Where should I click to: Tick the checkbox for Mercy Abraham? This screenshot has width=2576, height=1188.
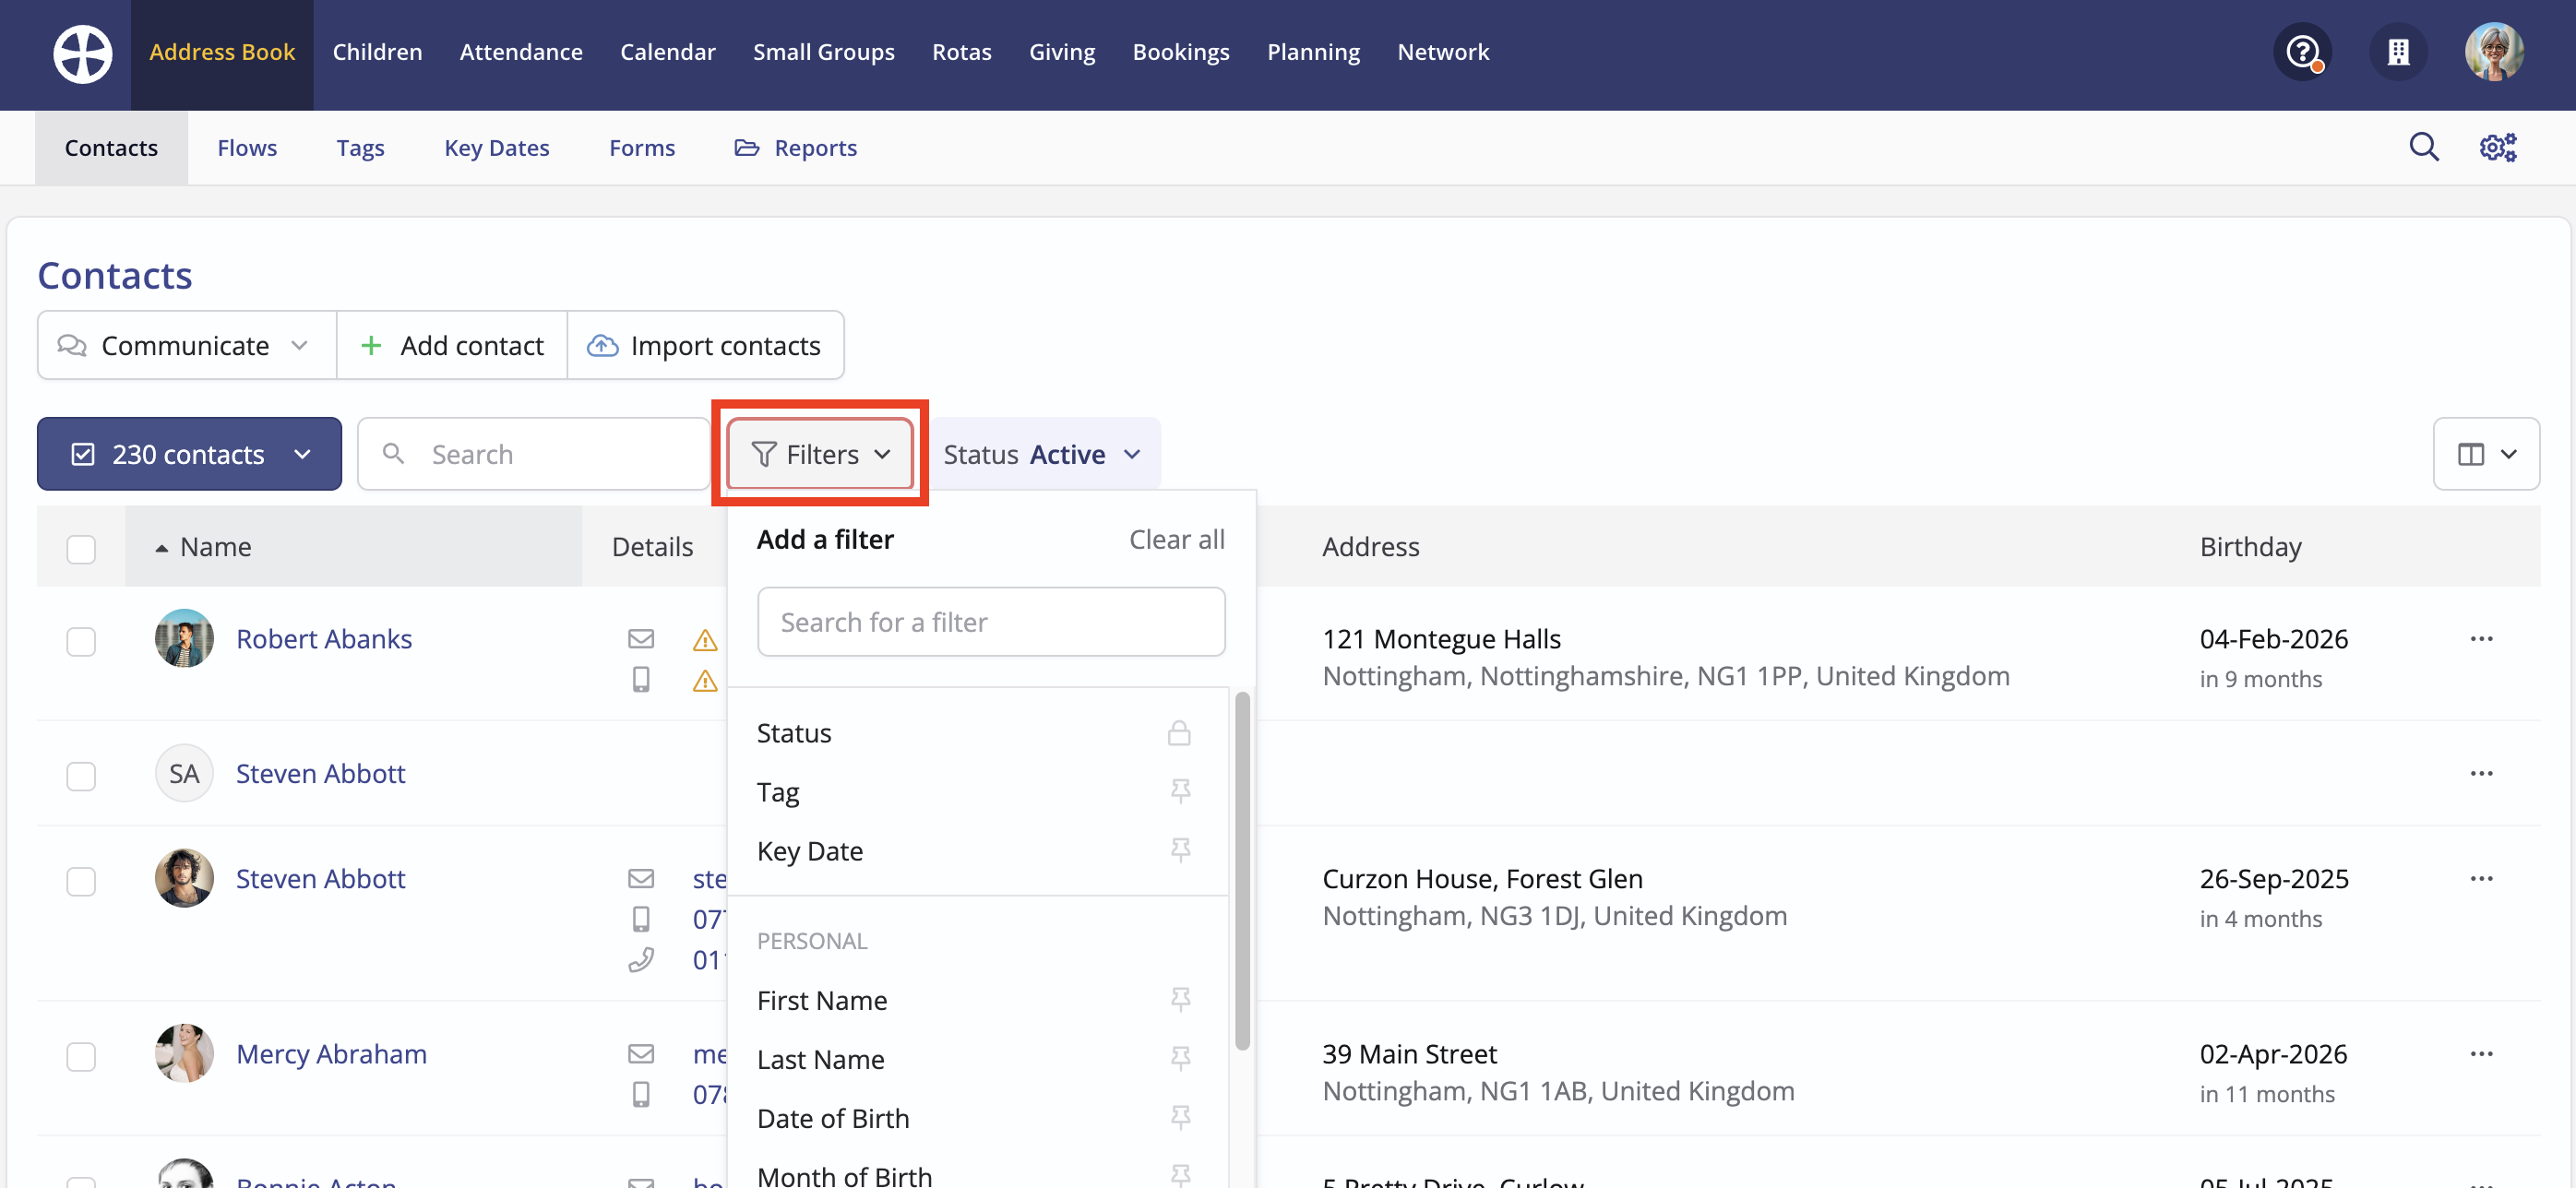(x=81, y=1056)
